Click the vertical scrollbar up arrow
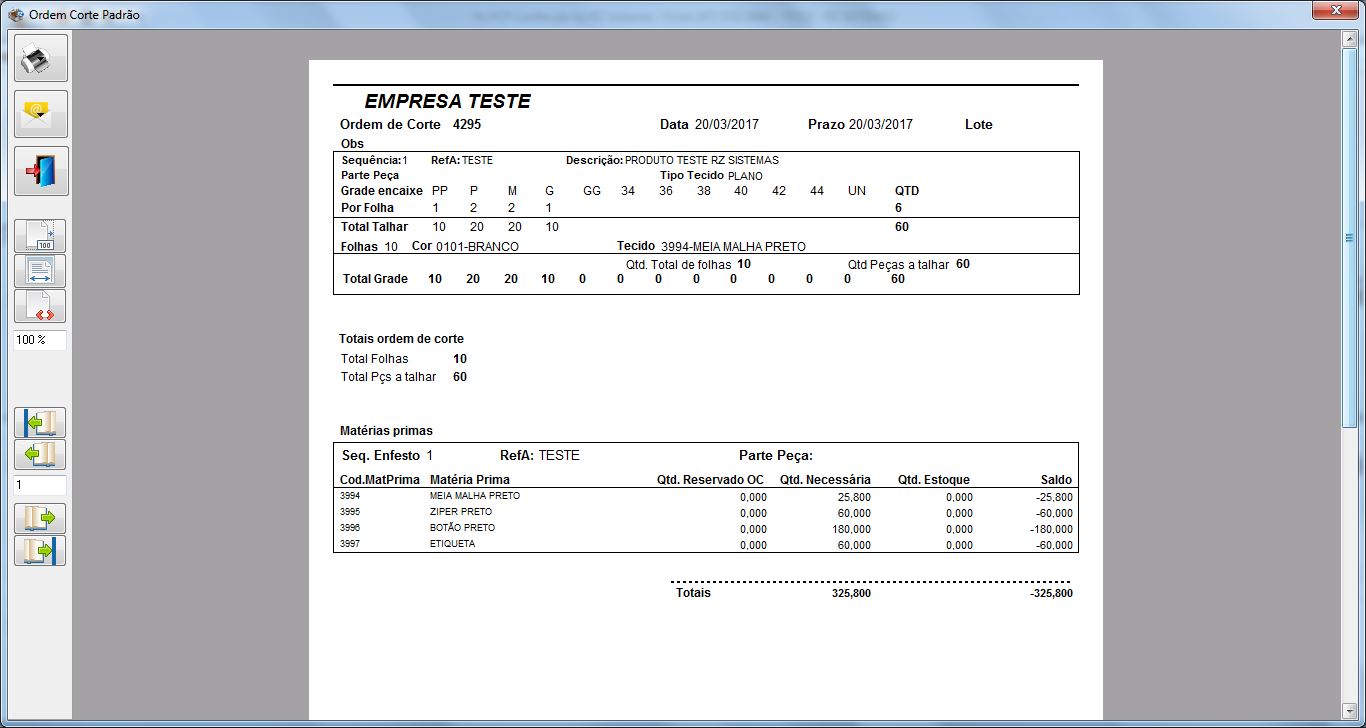Image resolution: width=1366 pixels, height=728 pixels. click(1349, 39)
